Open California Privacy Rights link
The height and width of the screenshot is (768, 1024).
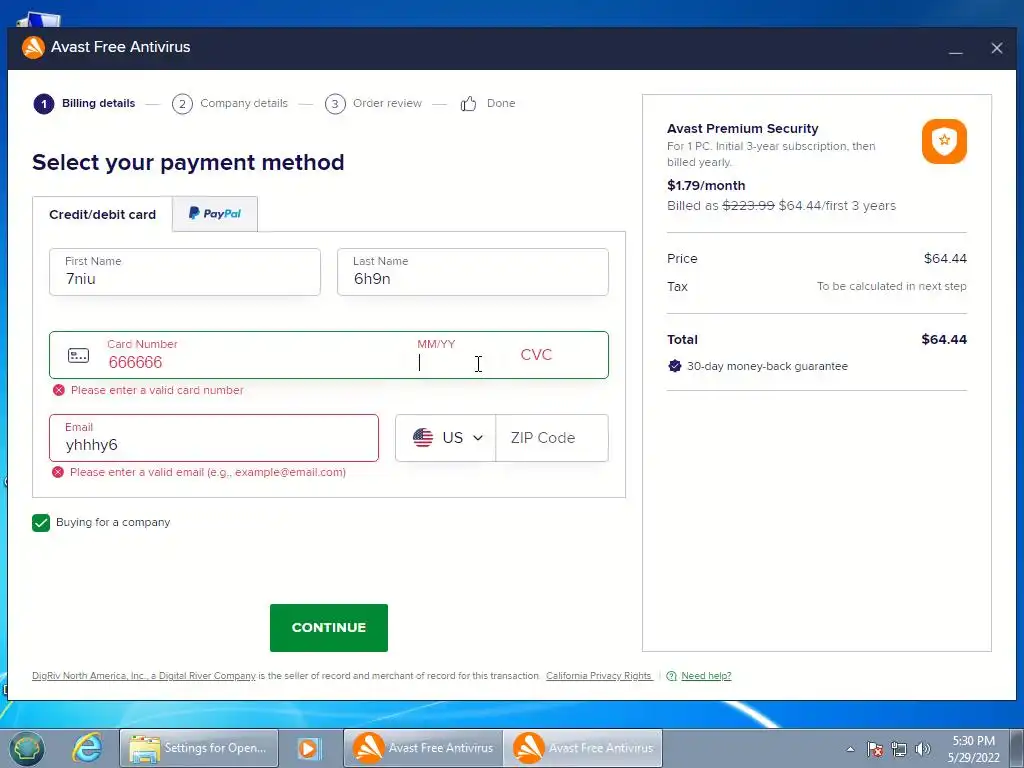[599, 676]
